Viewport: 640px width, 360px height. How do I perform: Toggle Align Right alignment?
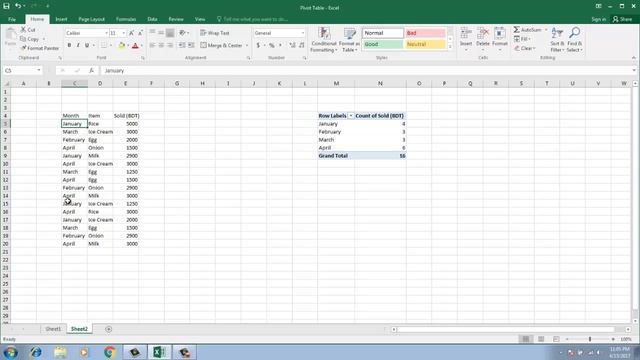170,45
